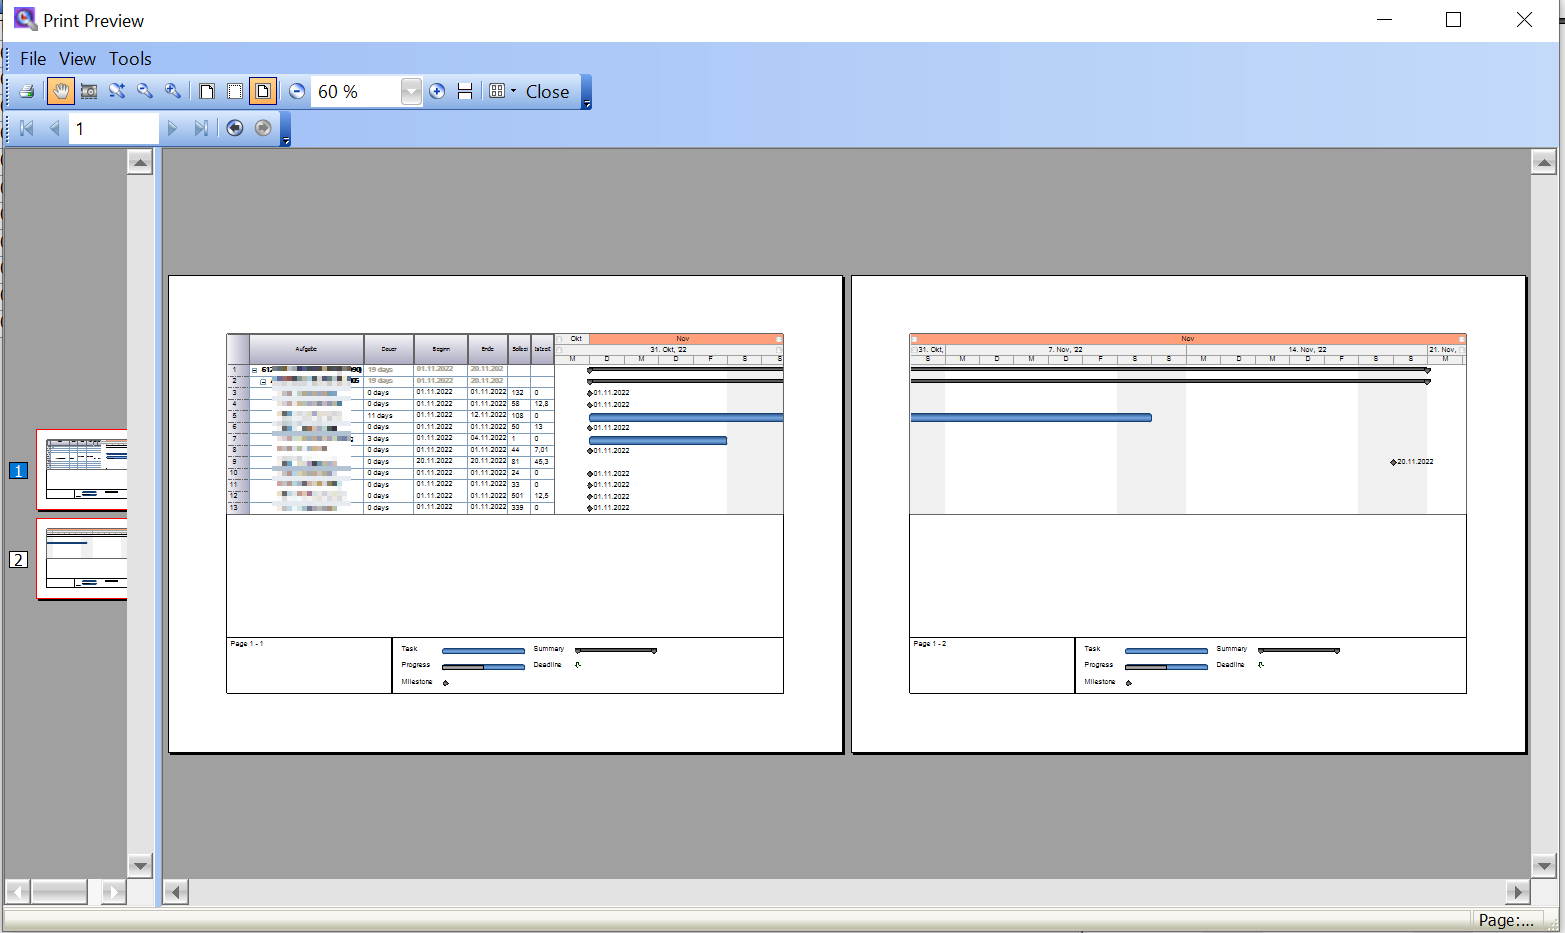The image size is (1565, 933).
Task: Select the Hand pan tool
Action: point(61,92)
